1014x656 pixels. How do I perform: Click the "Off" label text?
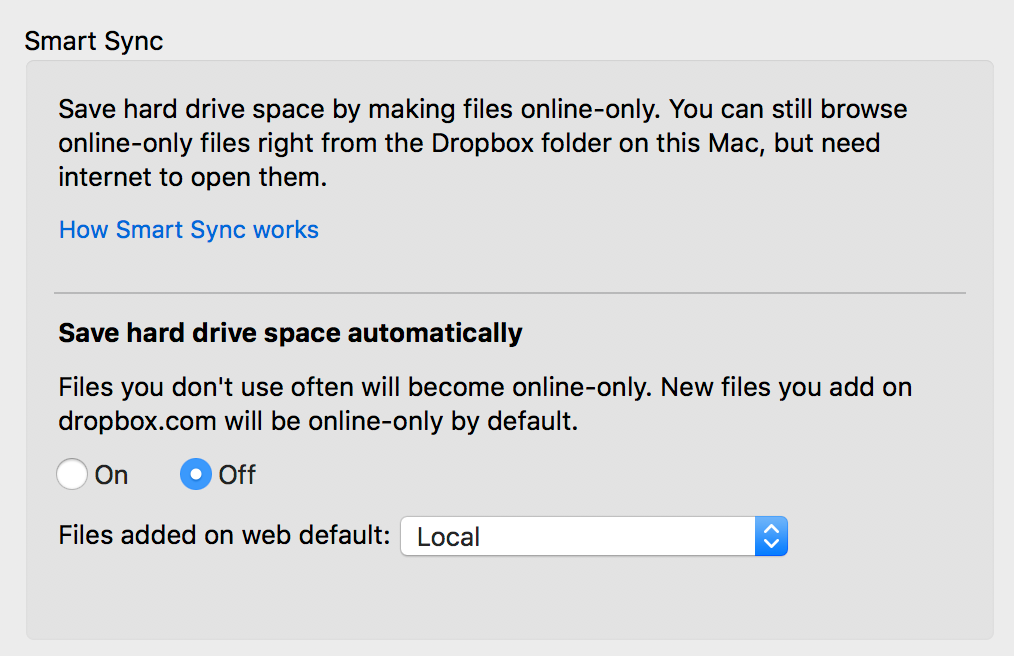tap(237, 475)
